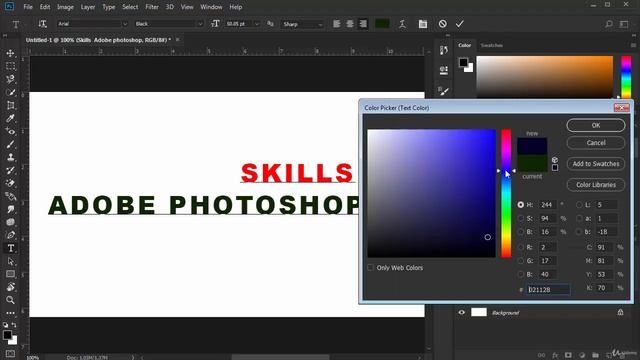The image size is (640, 360).
Task: Left align the text
Action: coord(336,24)
